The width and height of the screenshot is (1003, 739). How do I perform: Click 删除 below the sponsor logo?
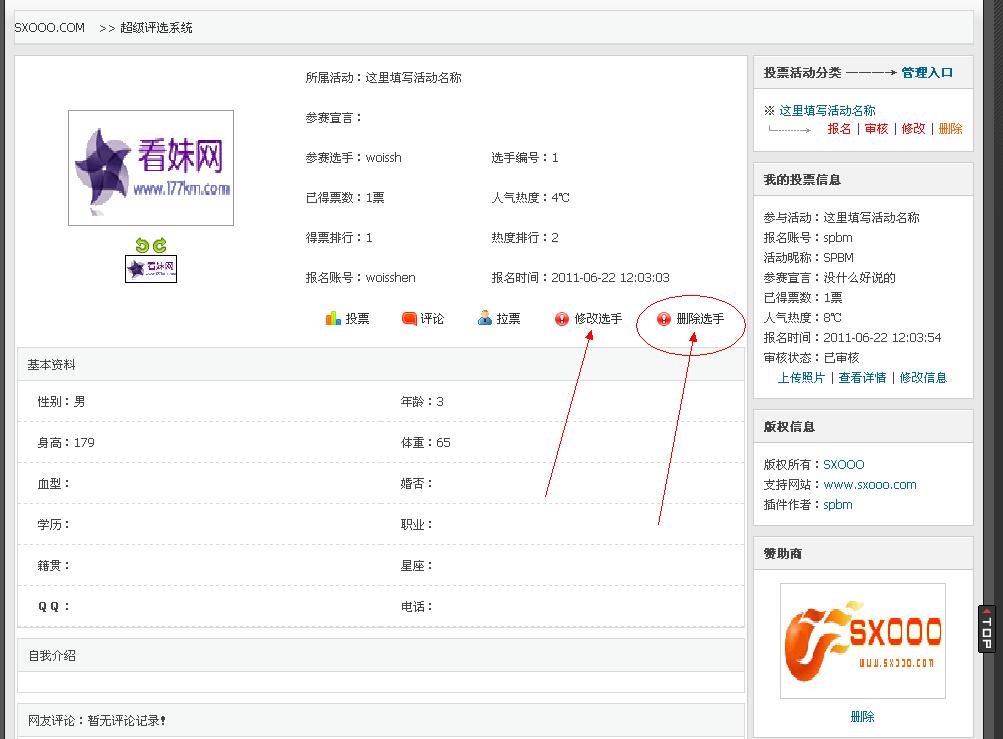[x=862, y=717]
